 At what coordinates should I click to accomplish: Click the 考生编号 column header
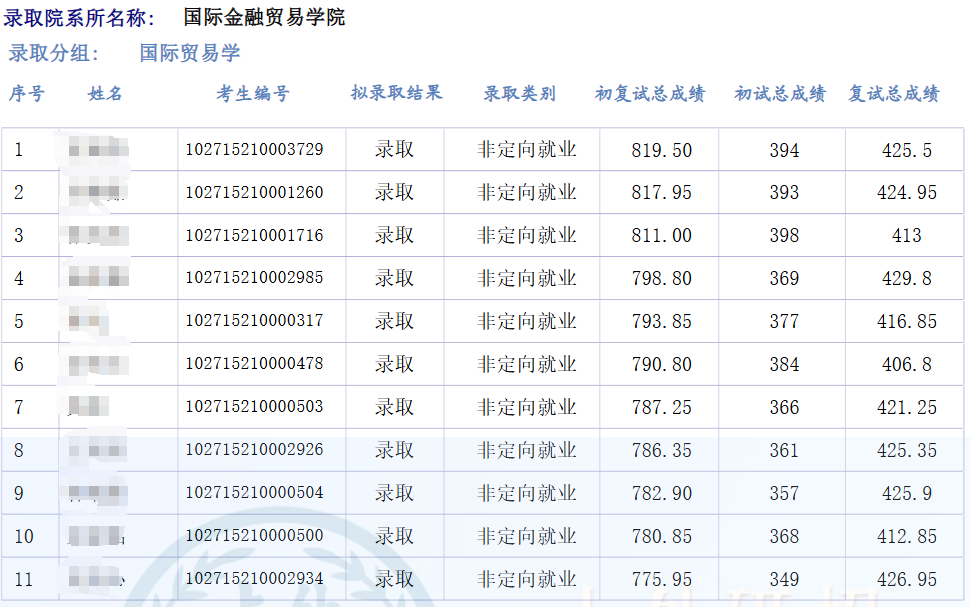point(253,94)
